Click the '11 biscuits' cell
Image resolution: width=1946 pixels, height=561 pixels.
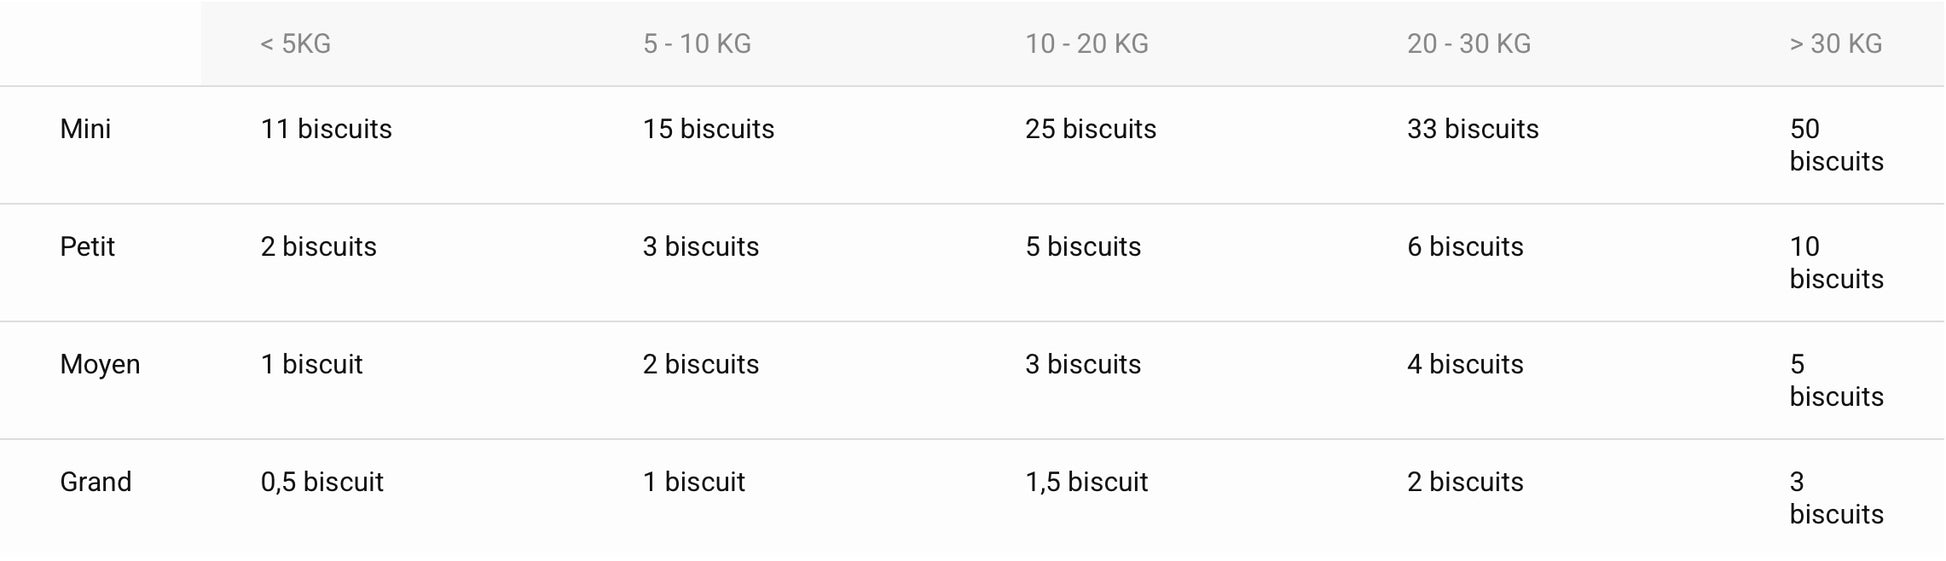click(x=326, y=129)
